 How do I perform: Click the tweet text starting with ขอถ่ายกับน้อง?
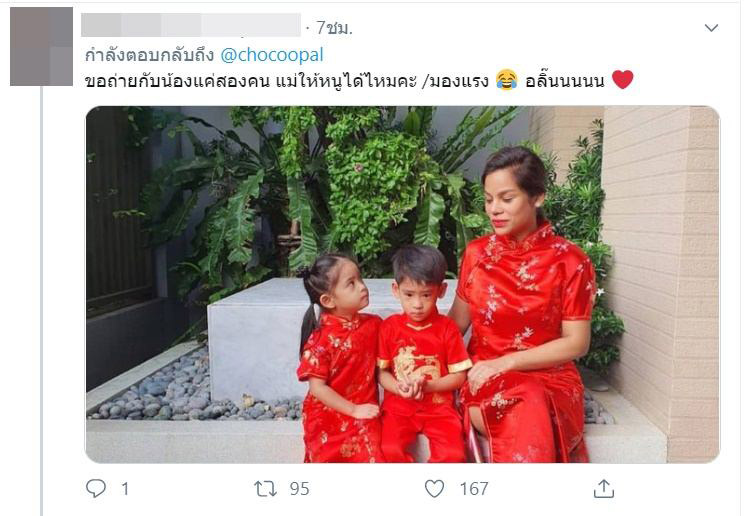[359, 80]
